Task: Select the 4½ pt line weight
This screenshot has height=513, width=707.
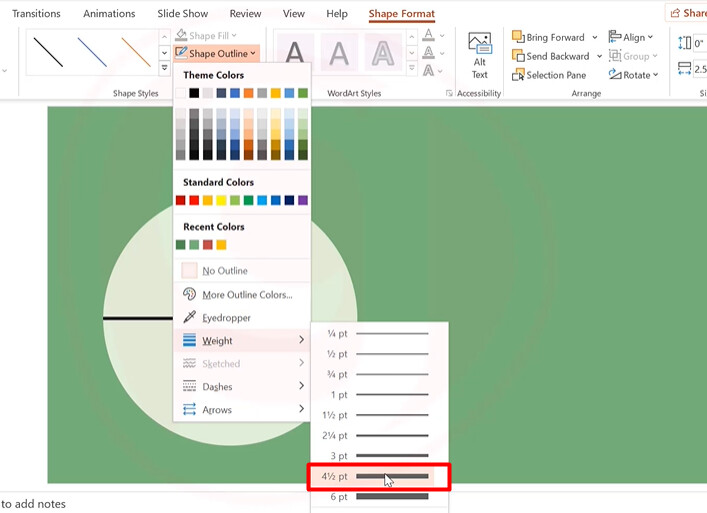Action: [379, 476]
